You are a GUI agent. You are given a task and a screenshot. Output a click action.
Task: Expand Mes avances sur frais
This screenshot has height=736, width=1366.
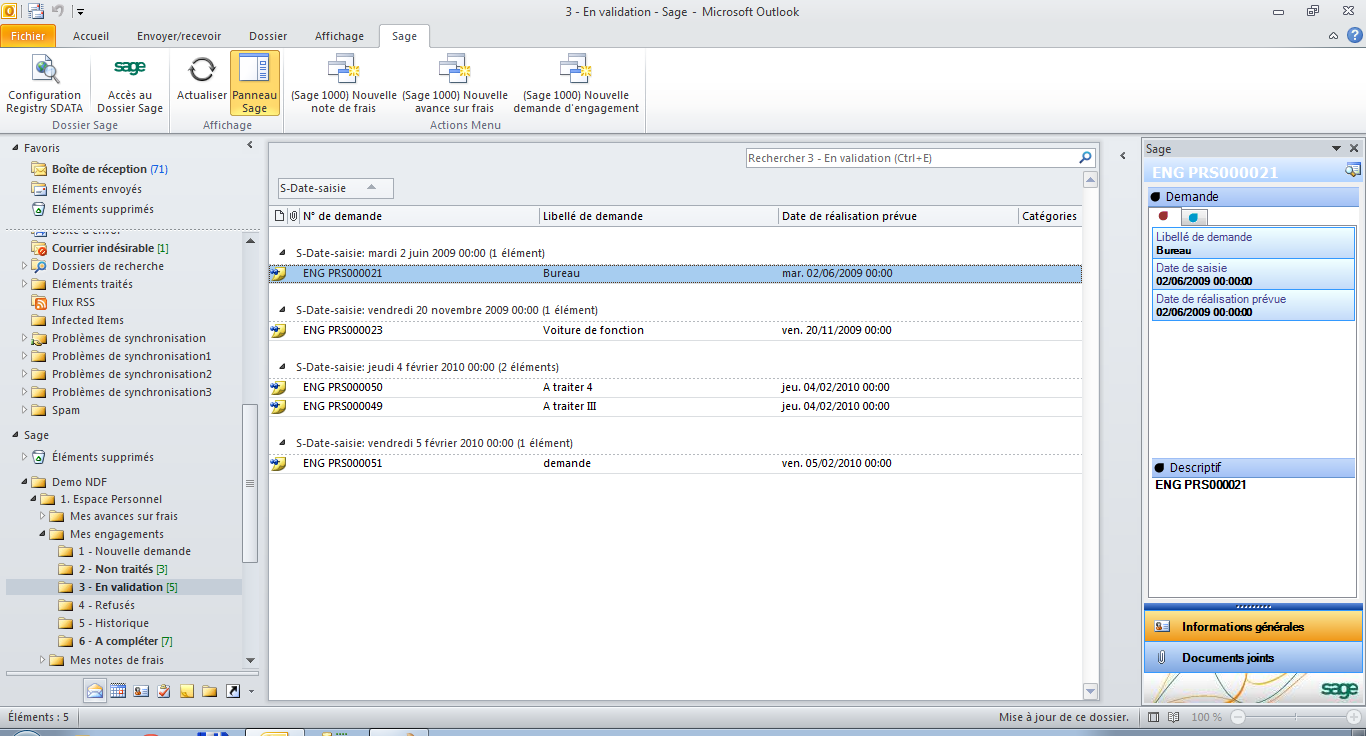coord(43,516)
